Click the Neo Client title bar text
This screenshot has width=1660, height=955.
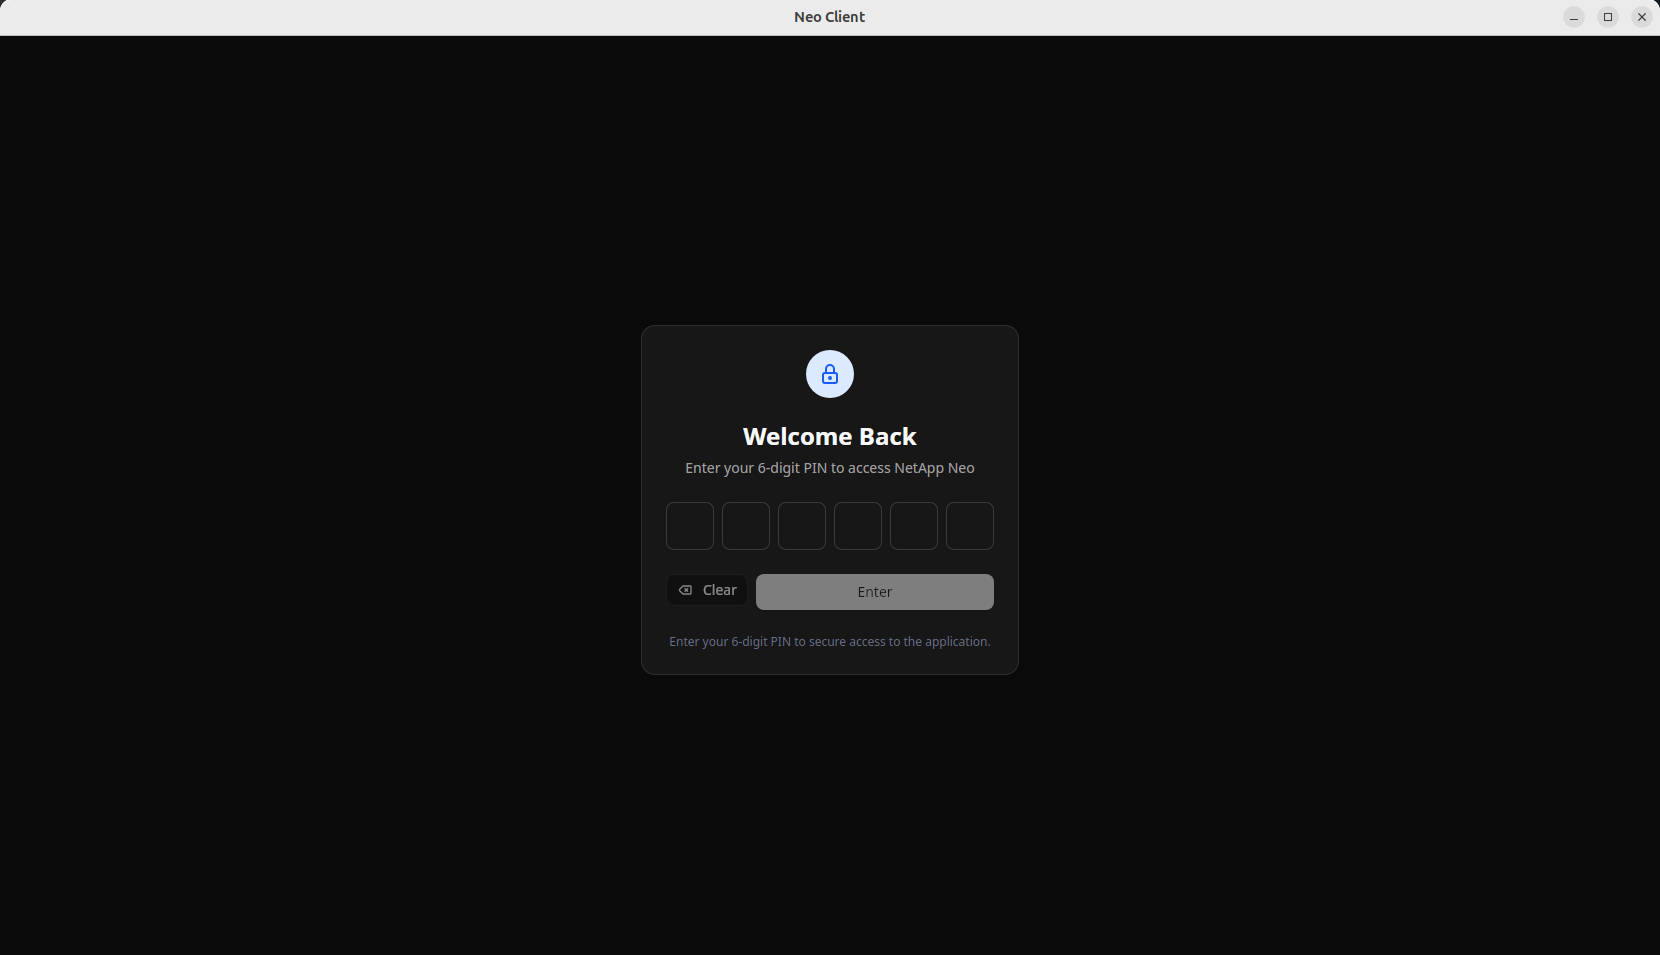(829, 16)
